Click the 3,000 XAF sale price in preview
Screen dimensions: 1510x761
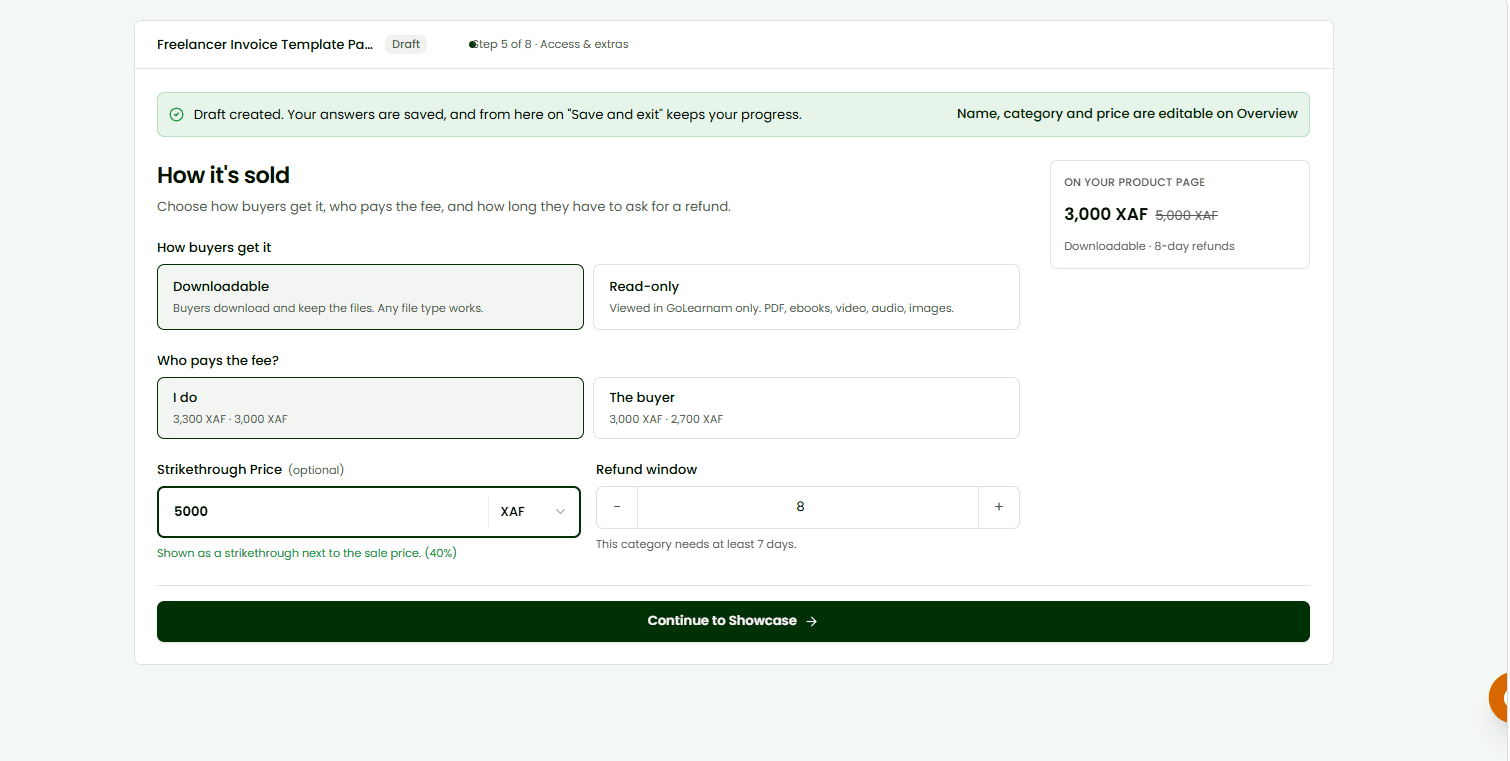tap(1106, 215)
